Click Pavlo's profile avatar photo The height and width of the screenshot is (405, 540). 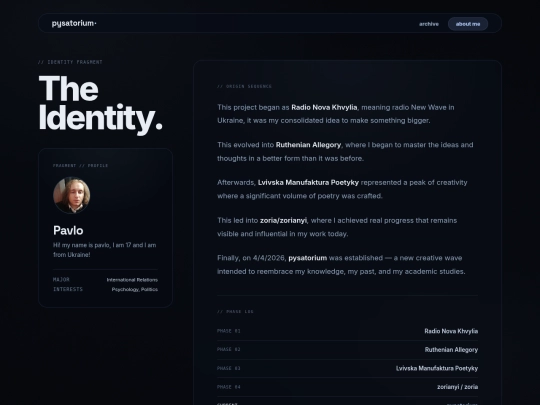pos(72,195)
